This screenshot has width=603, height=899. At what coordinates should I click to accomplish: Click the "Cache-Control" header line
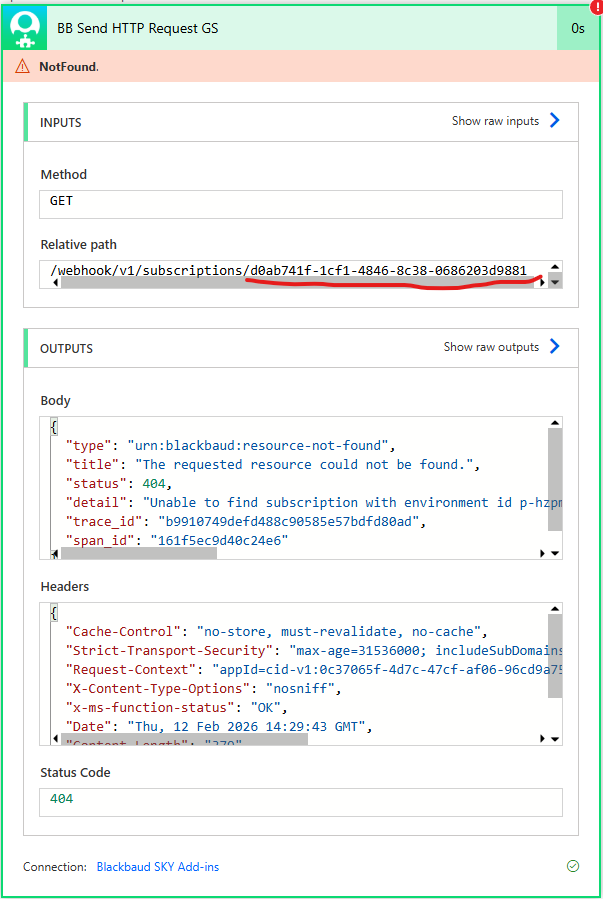(x=276, y=631)
